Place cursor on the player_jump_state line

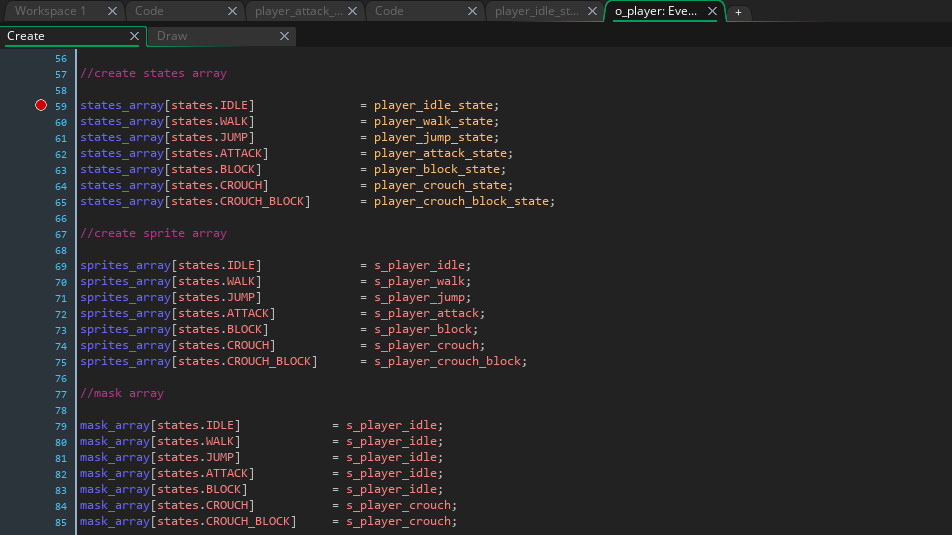click(x=434, y=137)
